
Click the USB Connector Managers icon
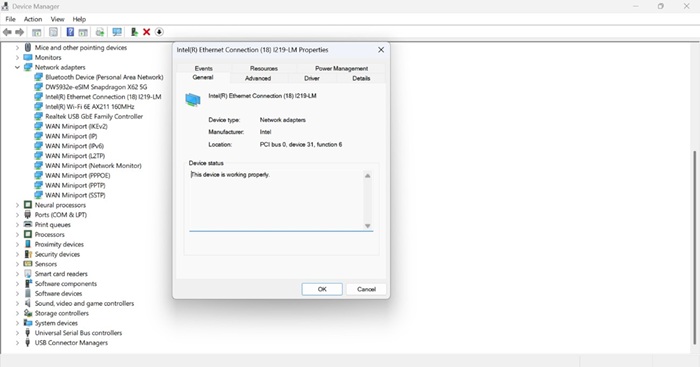coord(28,342)
